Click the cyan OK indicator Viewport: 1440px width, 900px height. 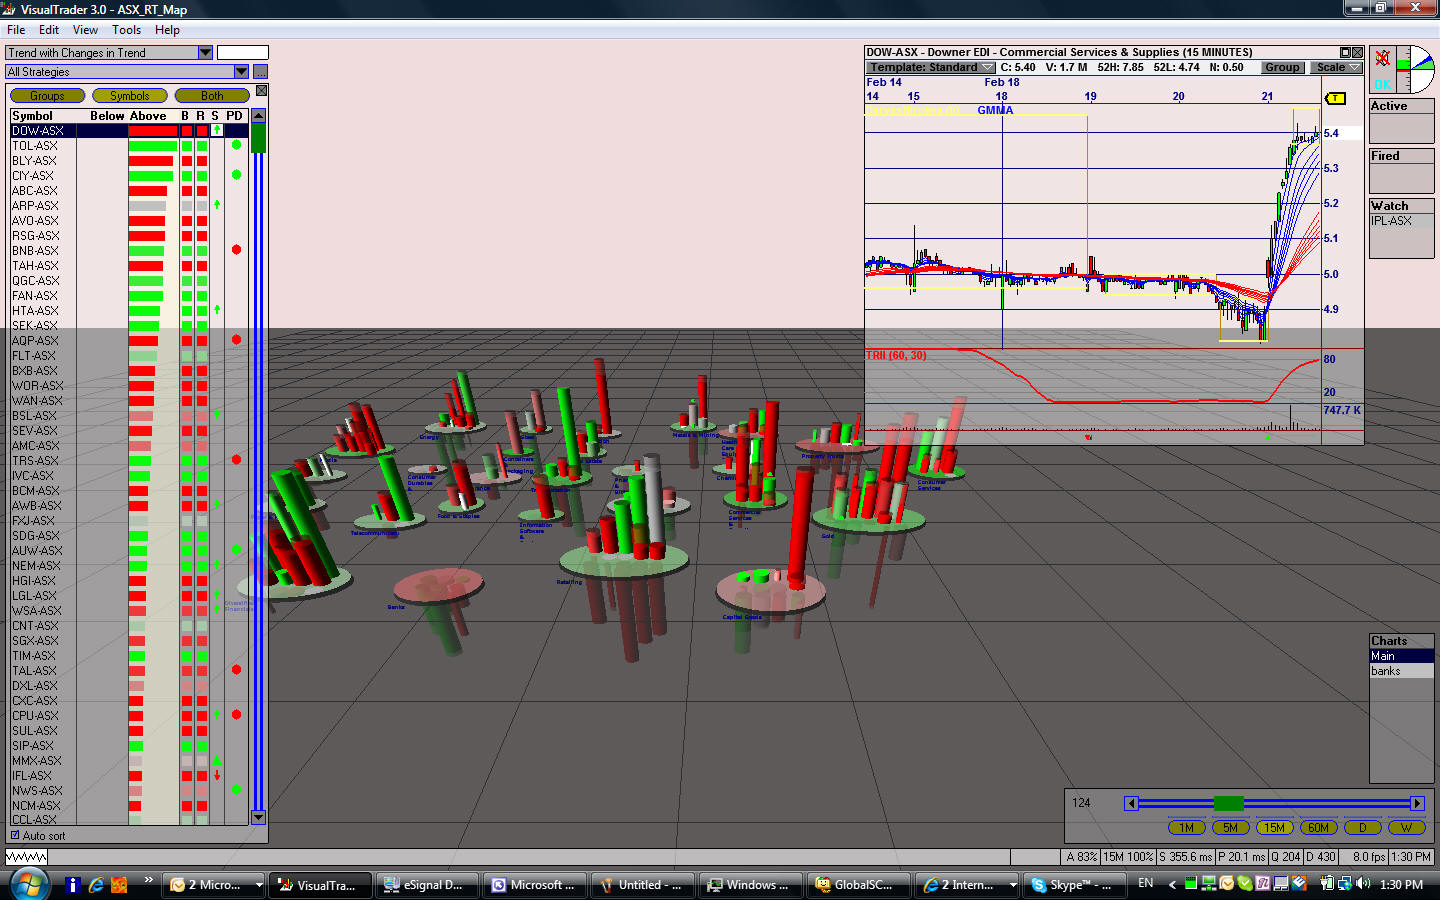pyautogui.click(x=1383, y=85)
